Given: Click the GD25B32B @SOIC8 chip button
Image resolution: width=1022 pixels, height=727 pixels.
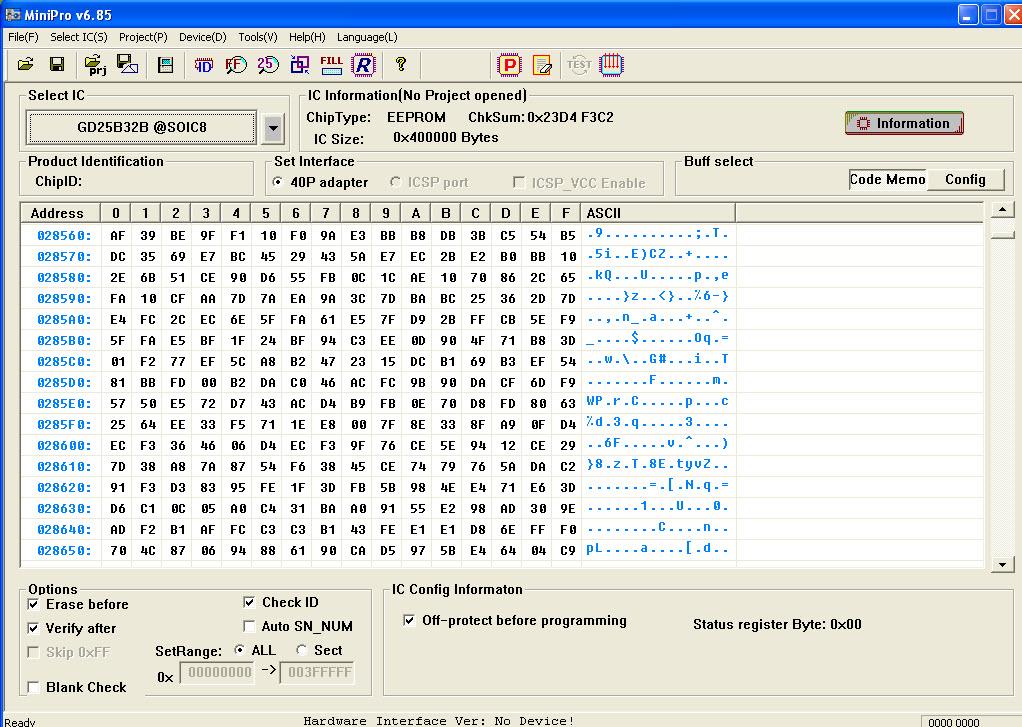Looking at the screenshot, I should click(x=141, y=127).
